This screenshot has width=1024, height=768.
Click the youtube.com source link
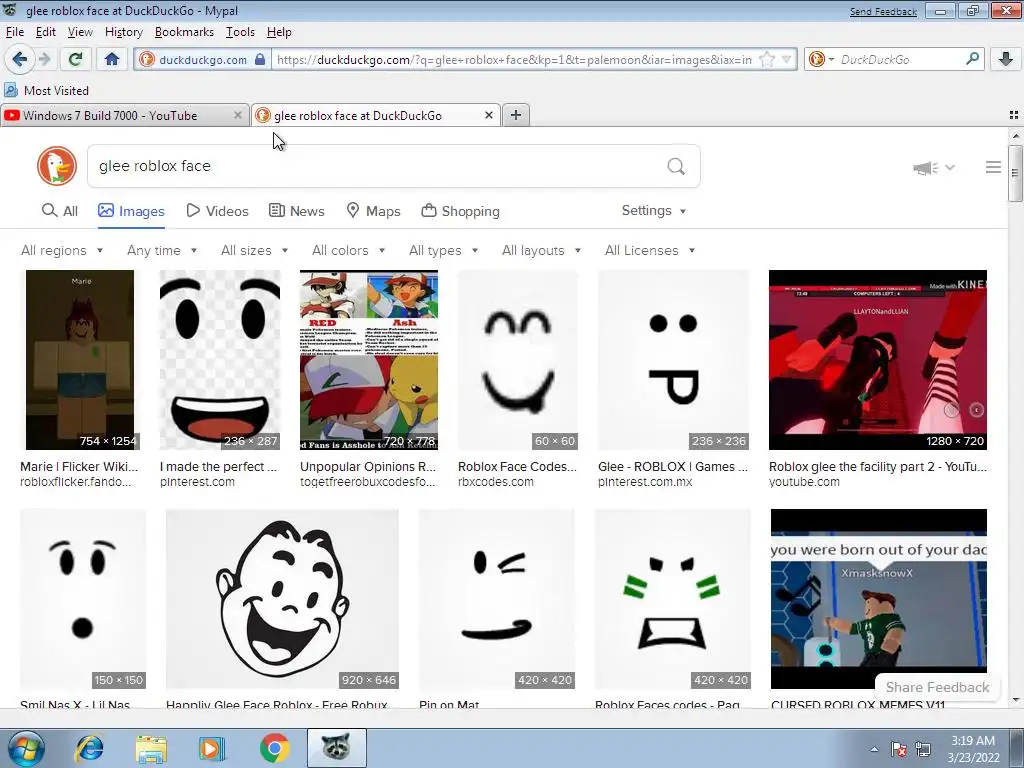(x=804, y=482)
